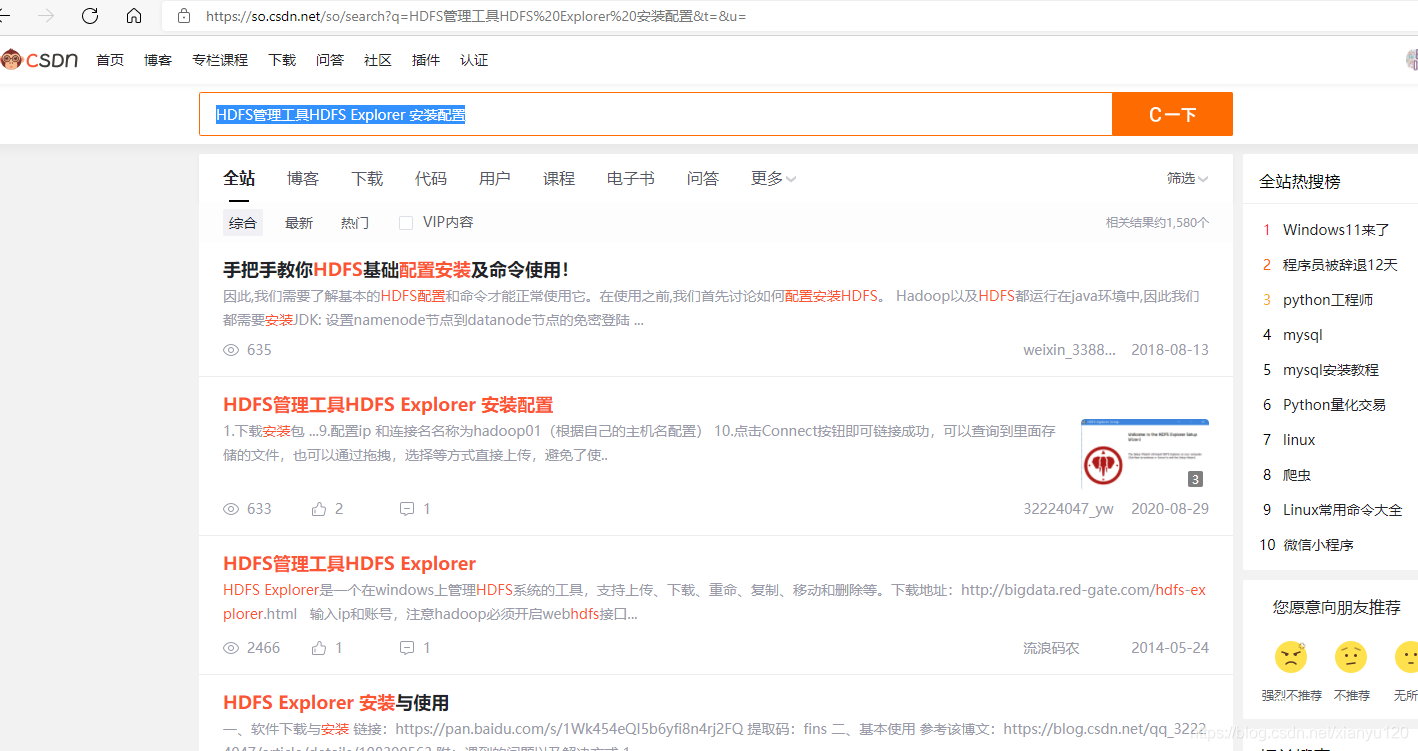Screen dimensions: 1418x751
Task: Click comment icon on 流浪码农 result
Action: click(407, 648)
